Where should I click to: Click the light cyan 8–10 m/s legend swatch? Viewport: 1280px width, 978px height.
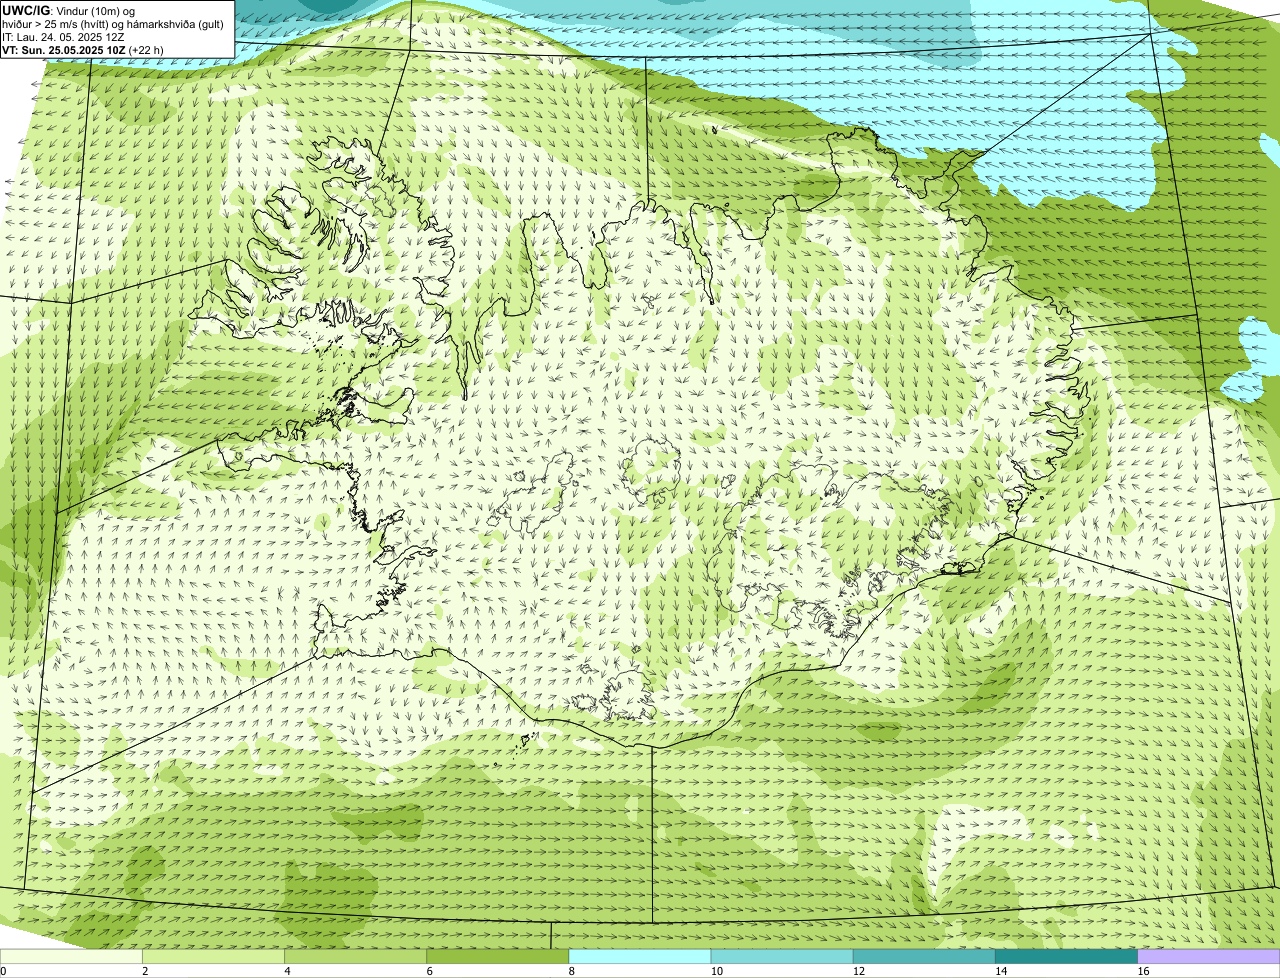pyautogui.click(x=639, y=956)
